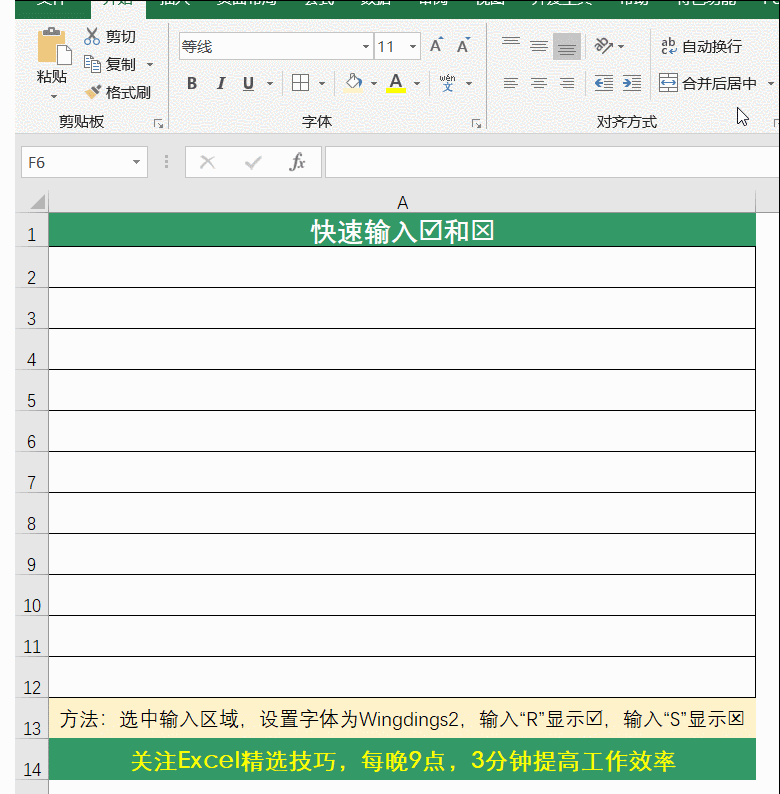Click the Cut scissors icon
Image resolution: width=780 pixels, height=794 pixels.
click(92, 36)
